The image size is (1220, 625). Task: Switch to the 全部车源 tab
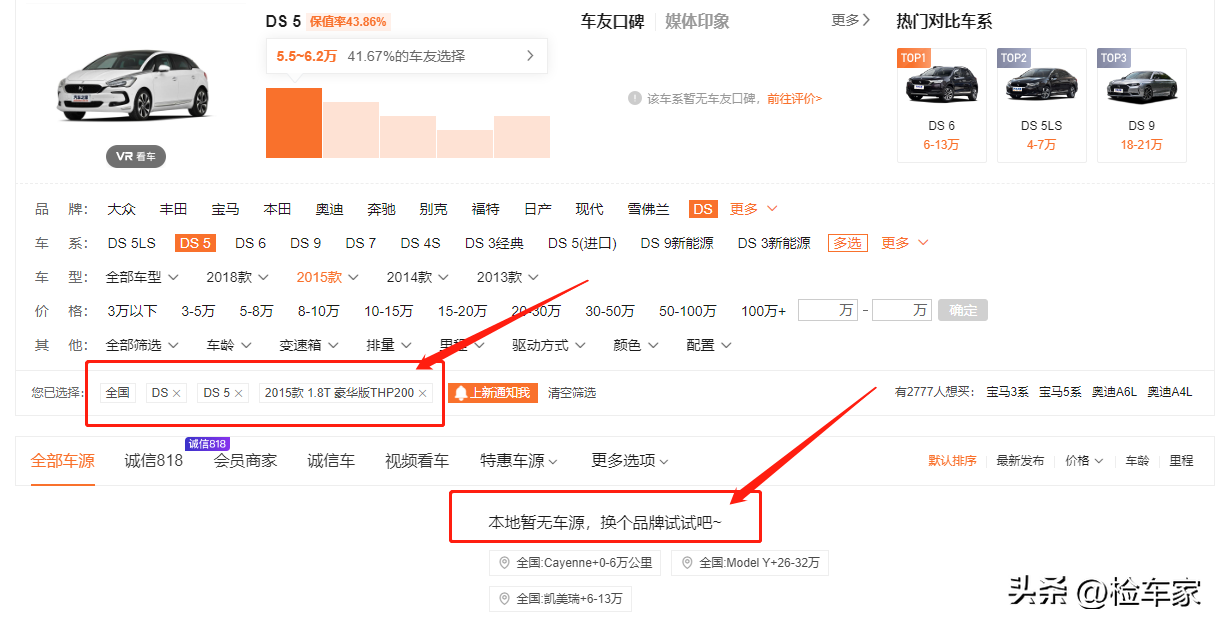click(63, 461)
